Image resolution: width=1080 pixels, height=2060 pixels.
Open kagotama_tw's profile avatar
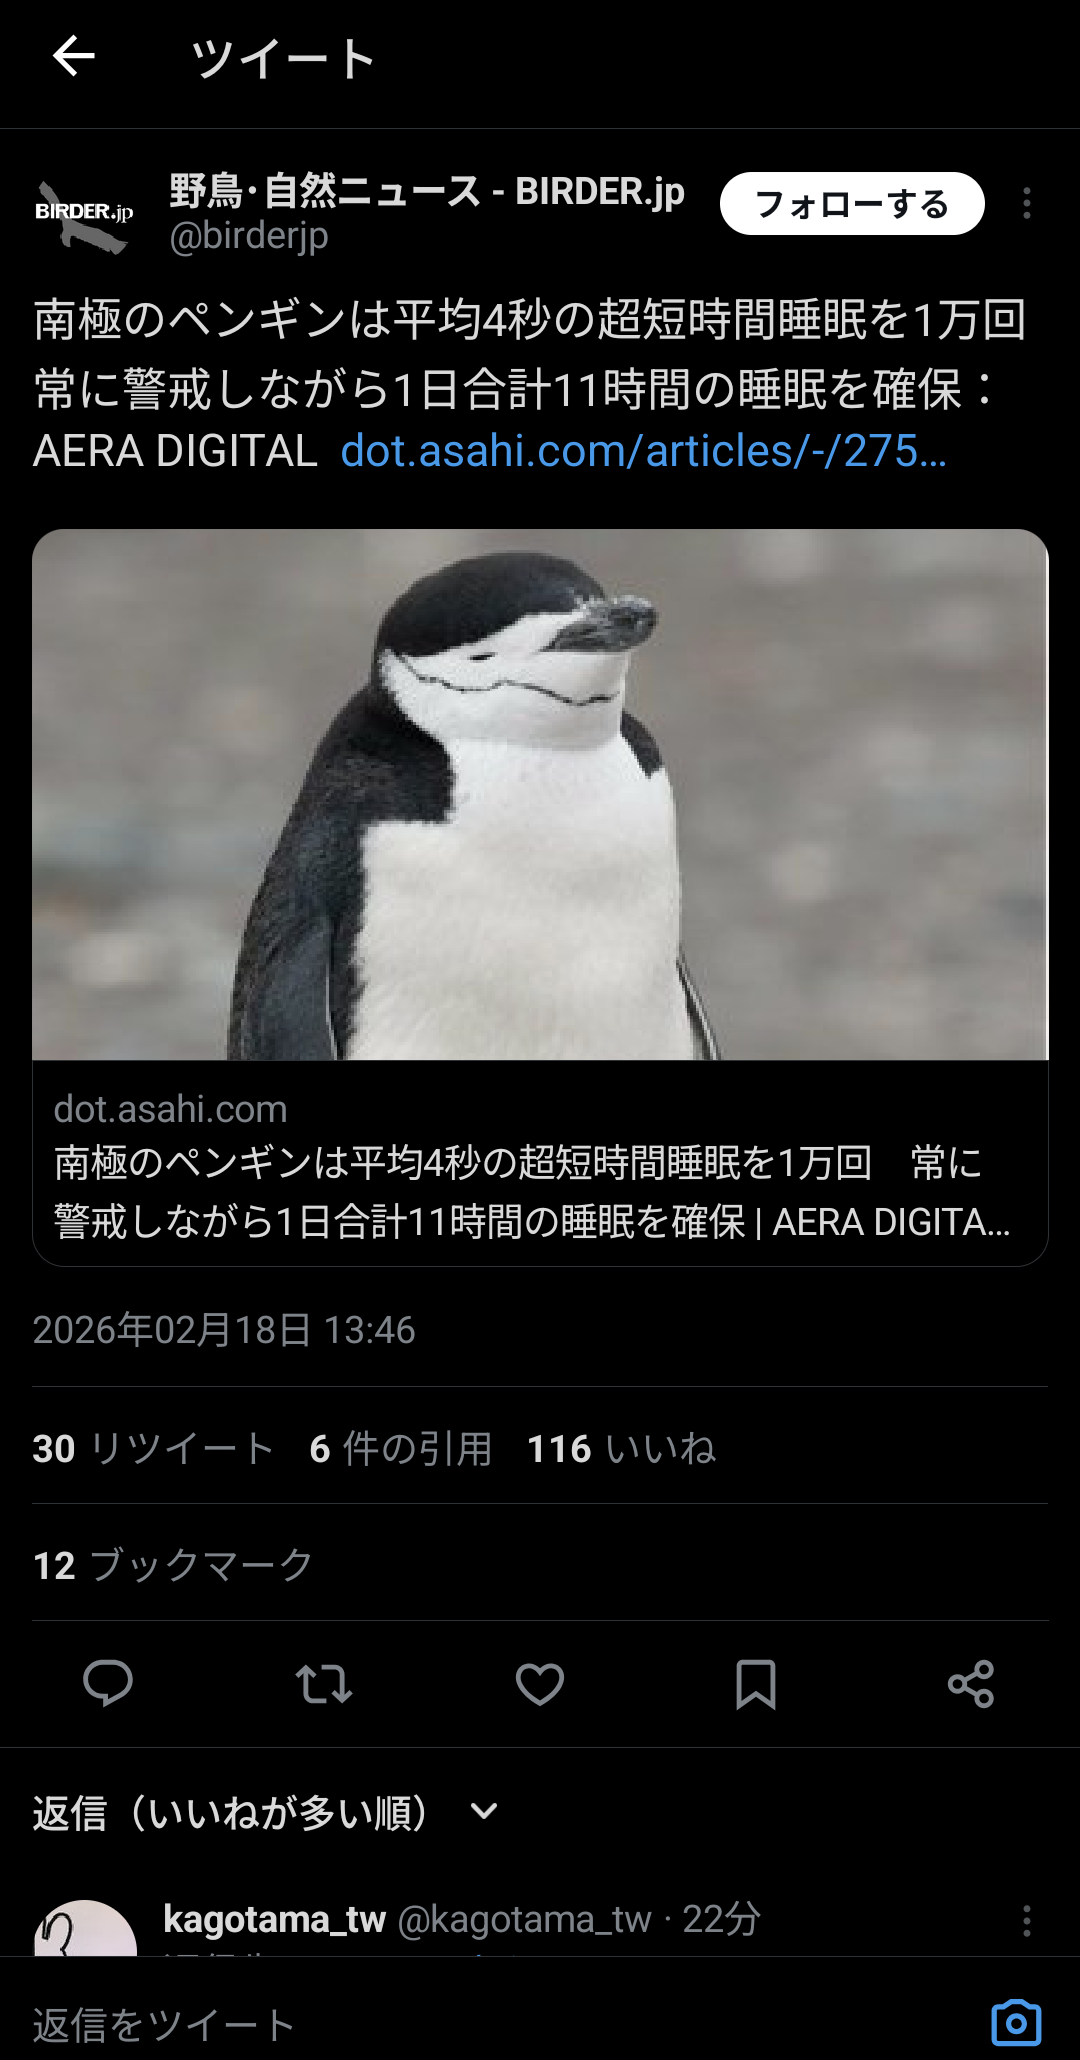tap(85, 1930)
